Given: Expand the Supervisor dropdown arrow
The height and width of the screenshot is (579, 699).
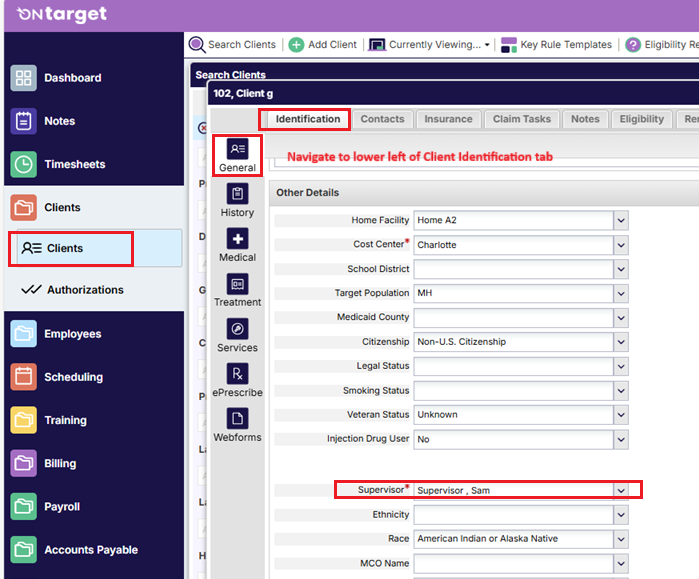Looking at the screenshot, I should [x=621, y=490].
